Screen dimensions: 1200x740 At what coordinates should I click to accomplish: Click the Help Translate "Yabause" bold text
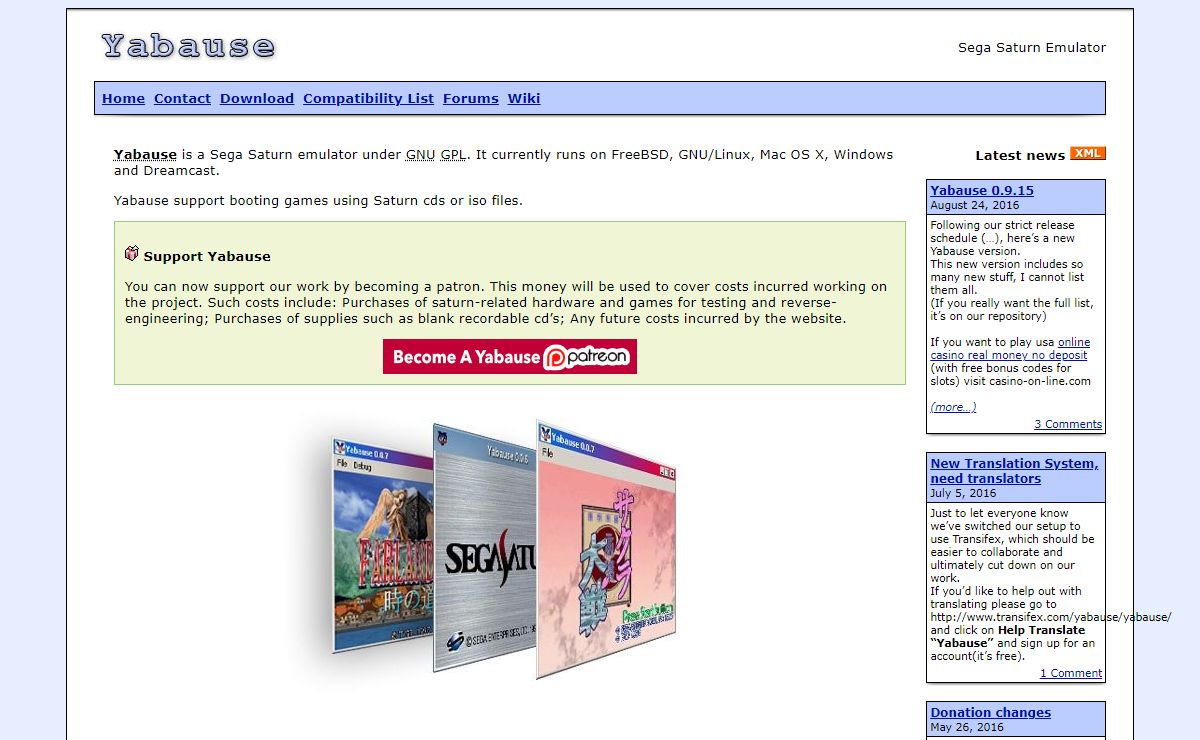tap(1008, 637)
